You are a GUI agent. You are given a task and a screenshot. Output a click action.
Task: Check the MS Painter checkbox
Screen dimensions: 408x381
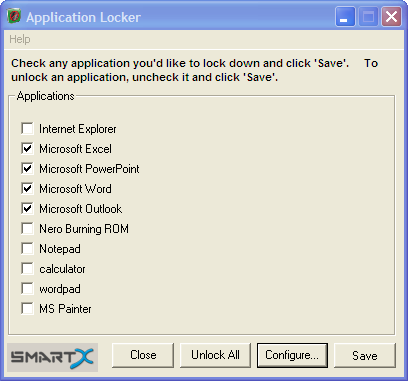27,308
